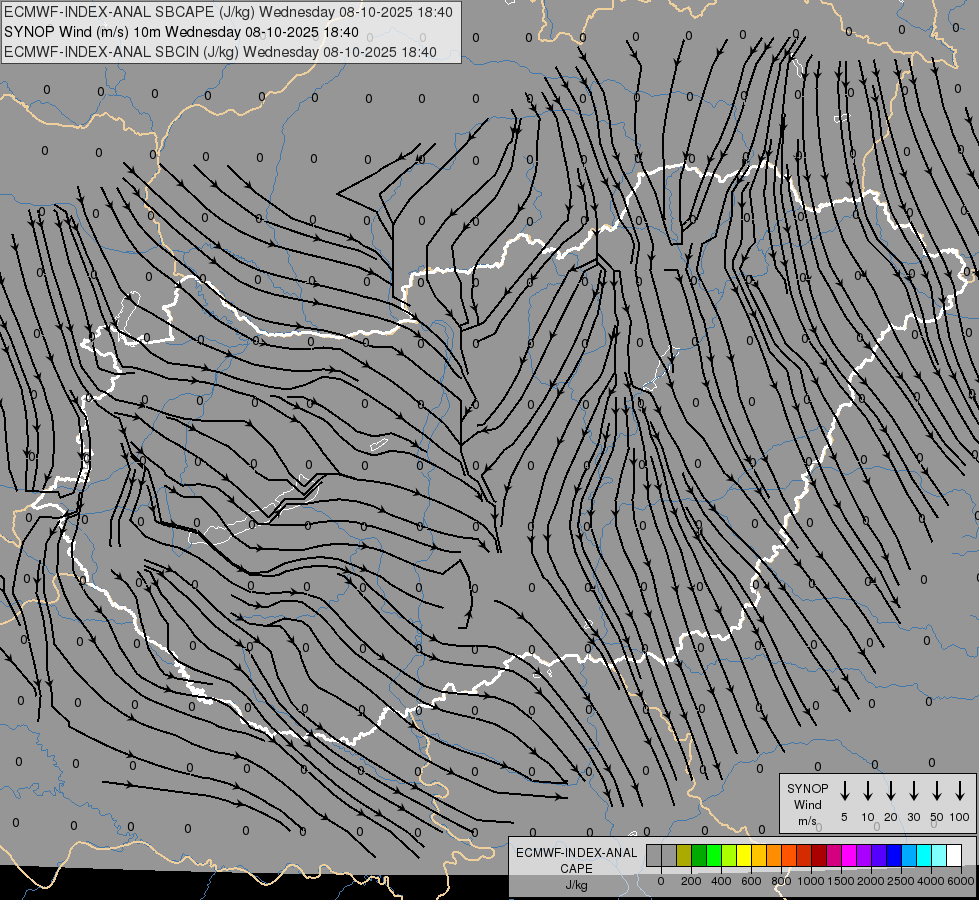
Task: Click the 1000 tick label on CAPE scale
Action: pyautogui.click(x=812, y=881)
